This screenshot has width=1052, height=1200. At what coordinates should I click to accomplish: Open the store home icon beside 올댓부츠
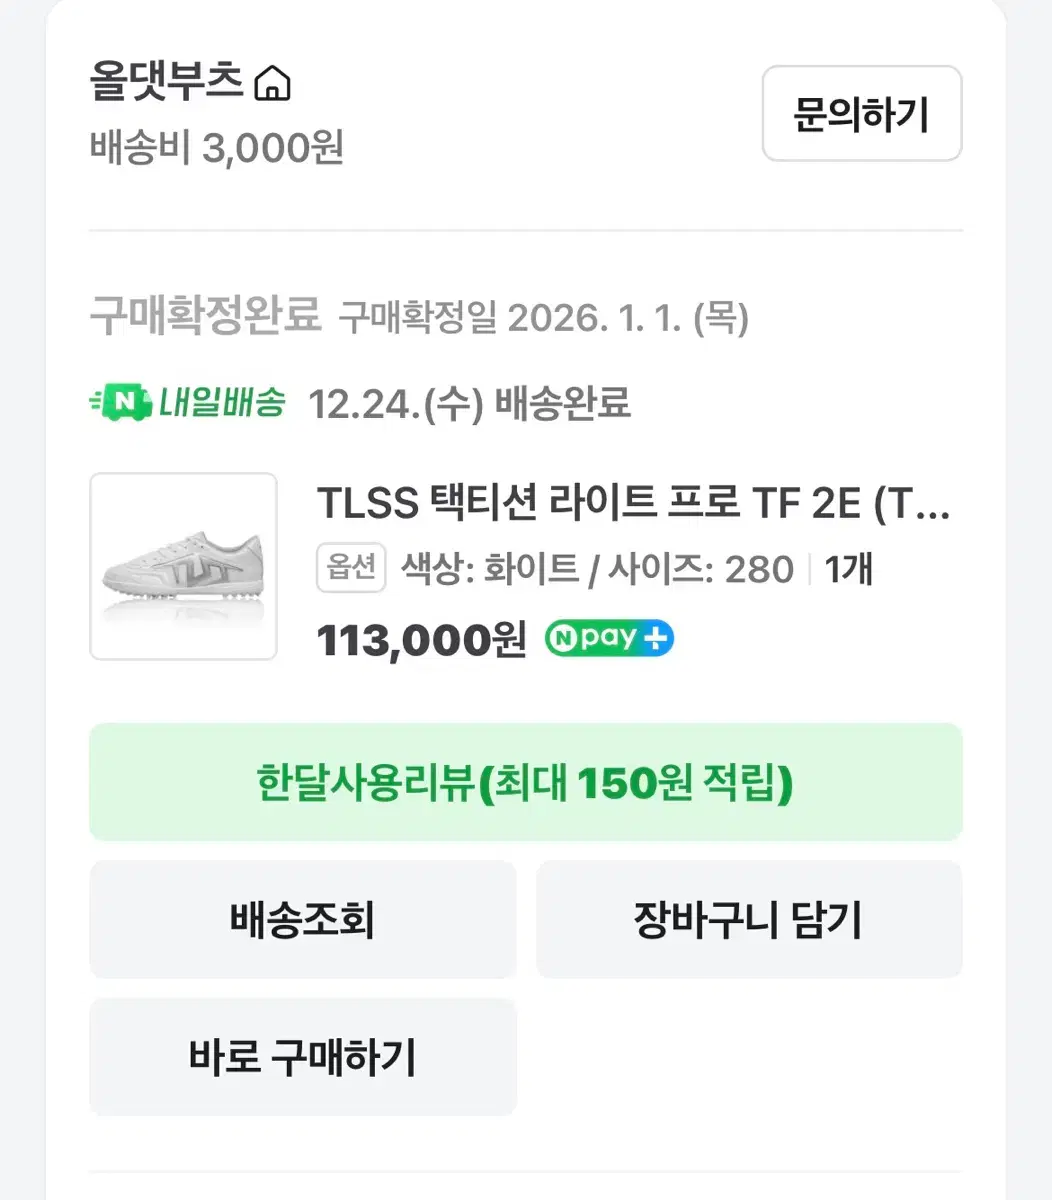tap(272, 84)
